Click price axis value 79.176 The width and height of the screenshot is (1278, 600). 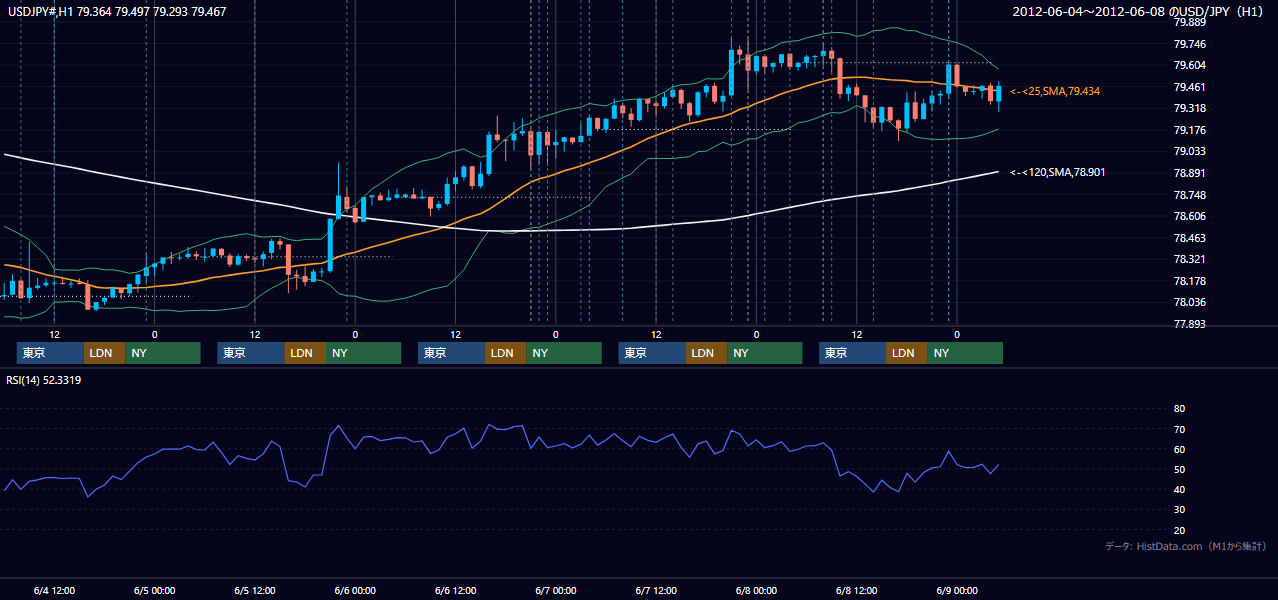tap(1188, 130)
